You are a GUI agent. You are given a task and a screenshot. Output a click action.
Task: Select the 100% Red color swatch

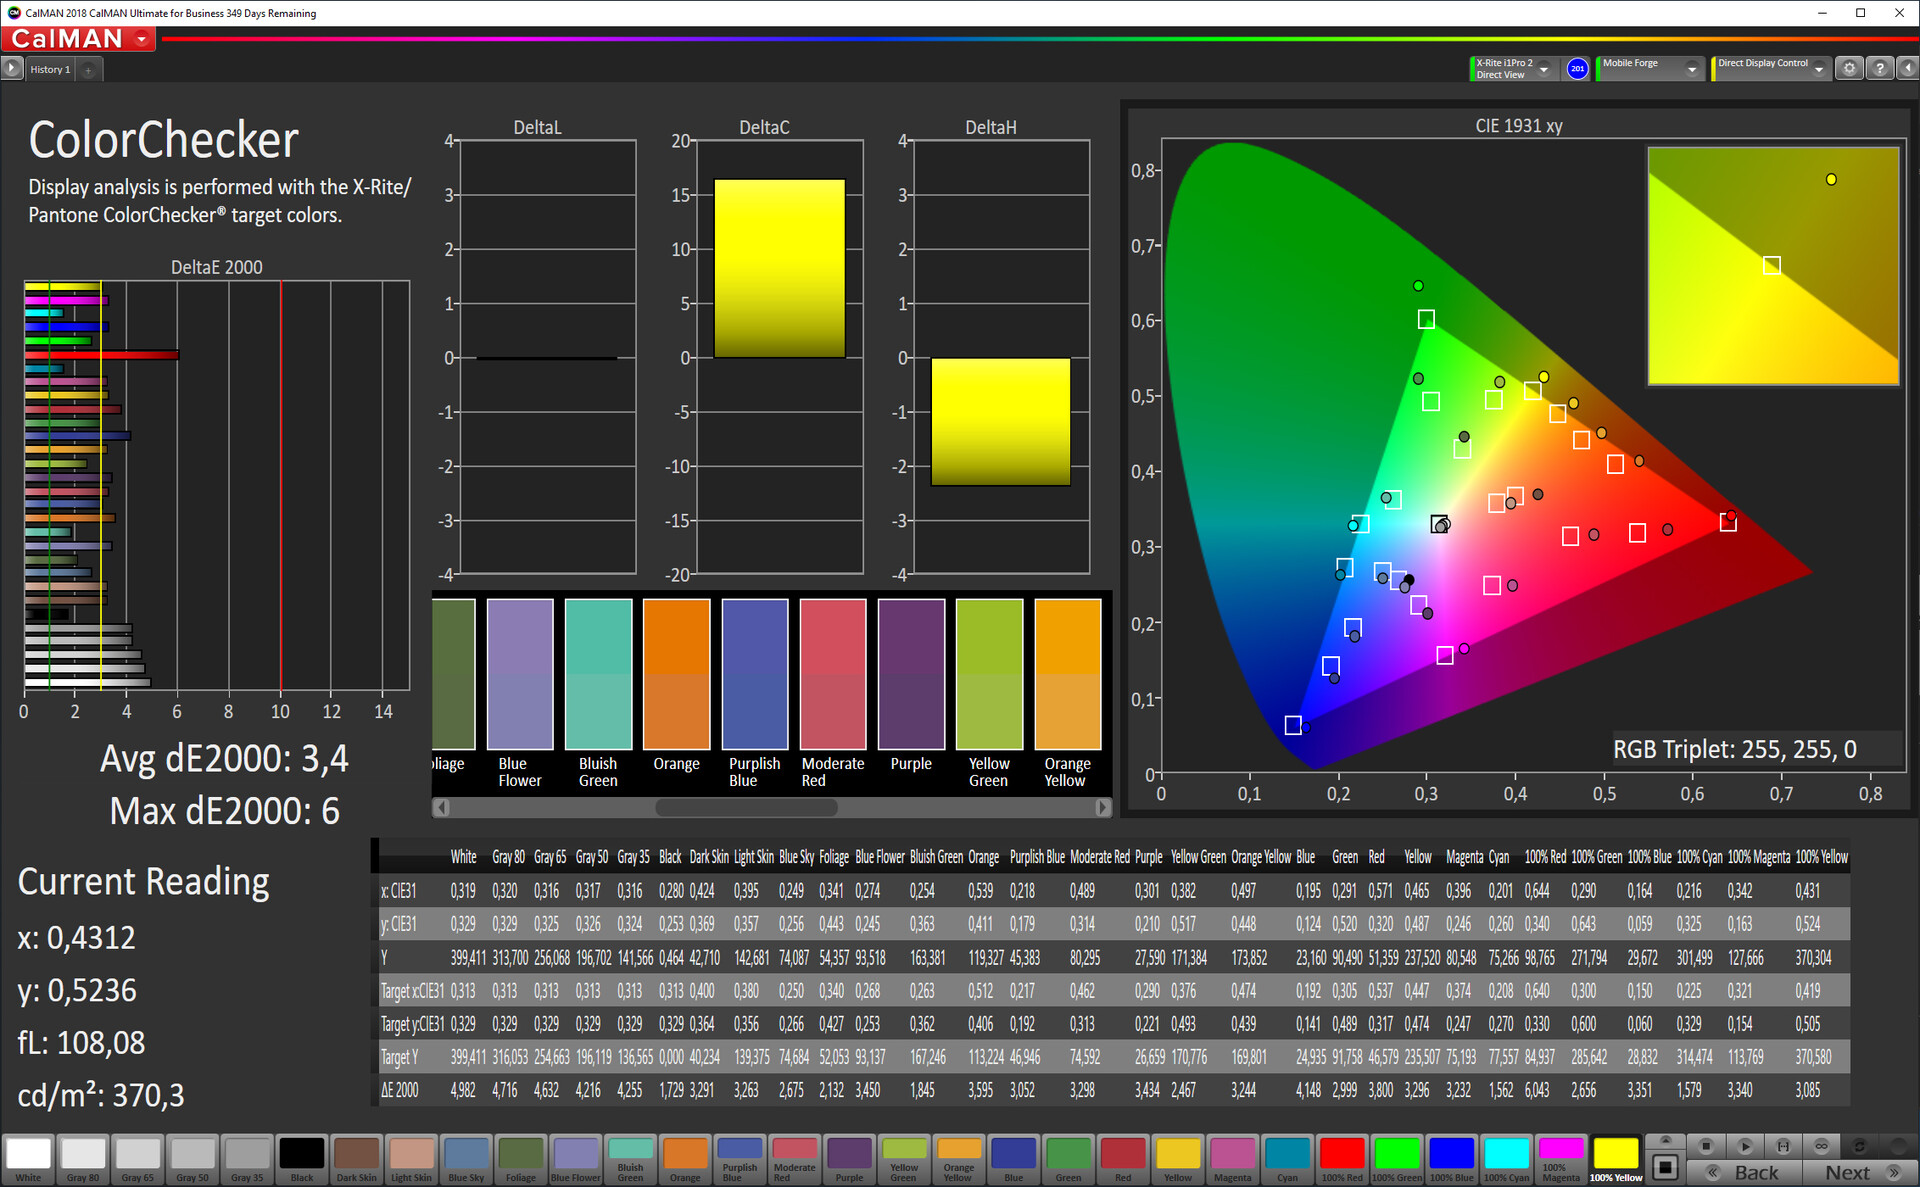point(1341,1159)
